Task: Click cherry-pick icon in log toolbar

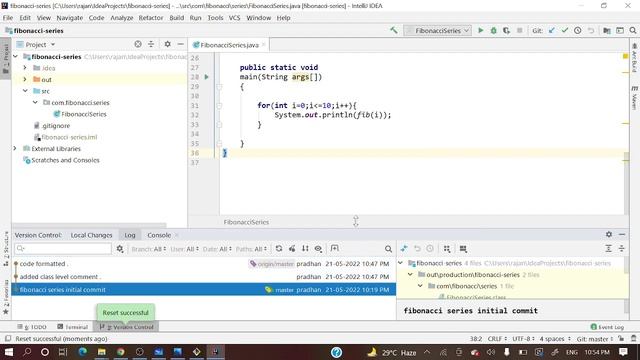Action: [x=292, y=249]
